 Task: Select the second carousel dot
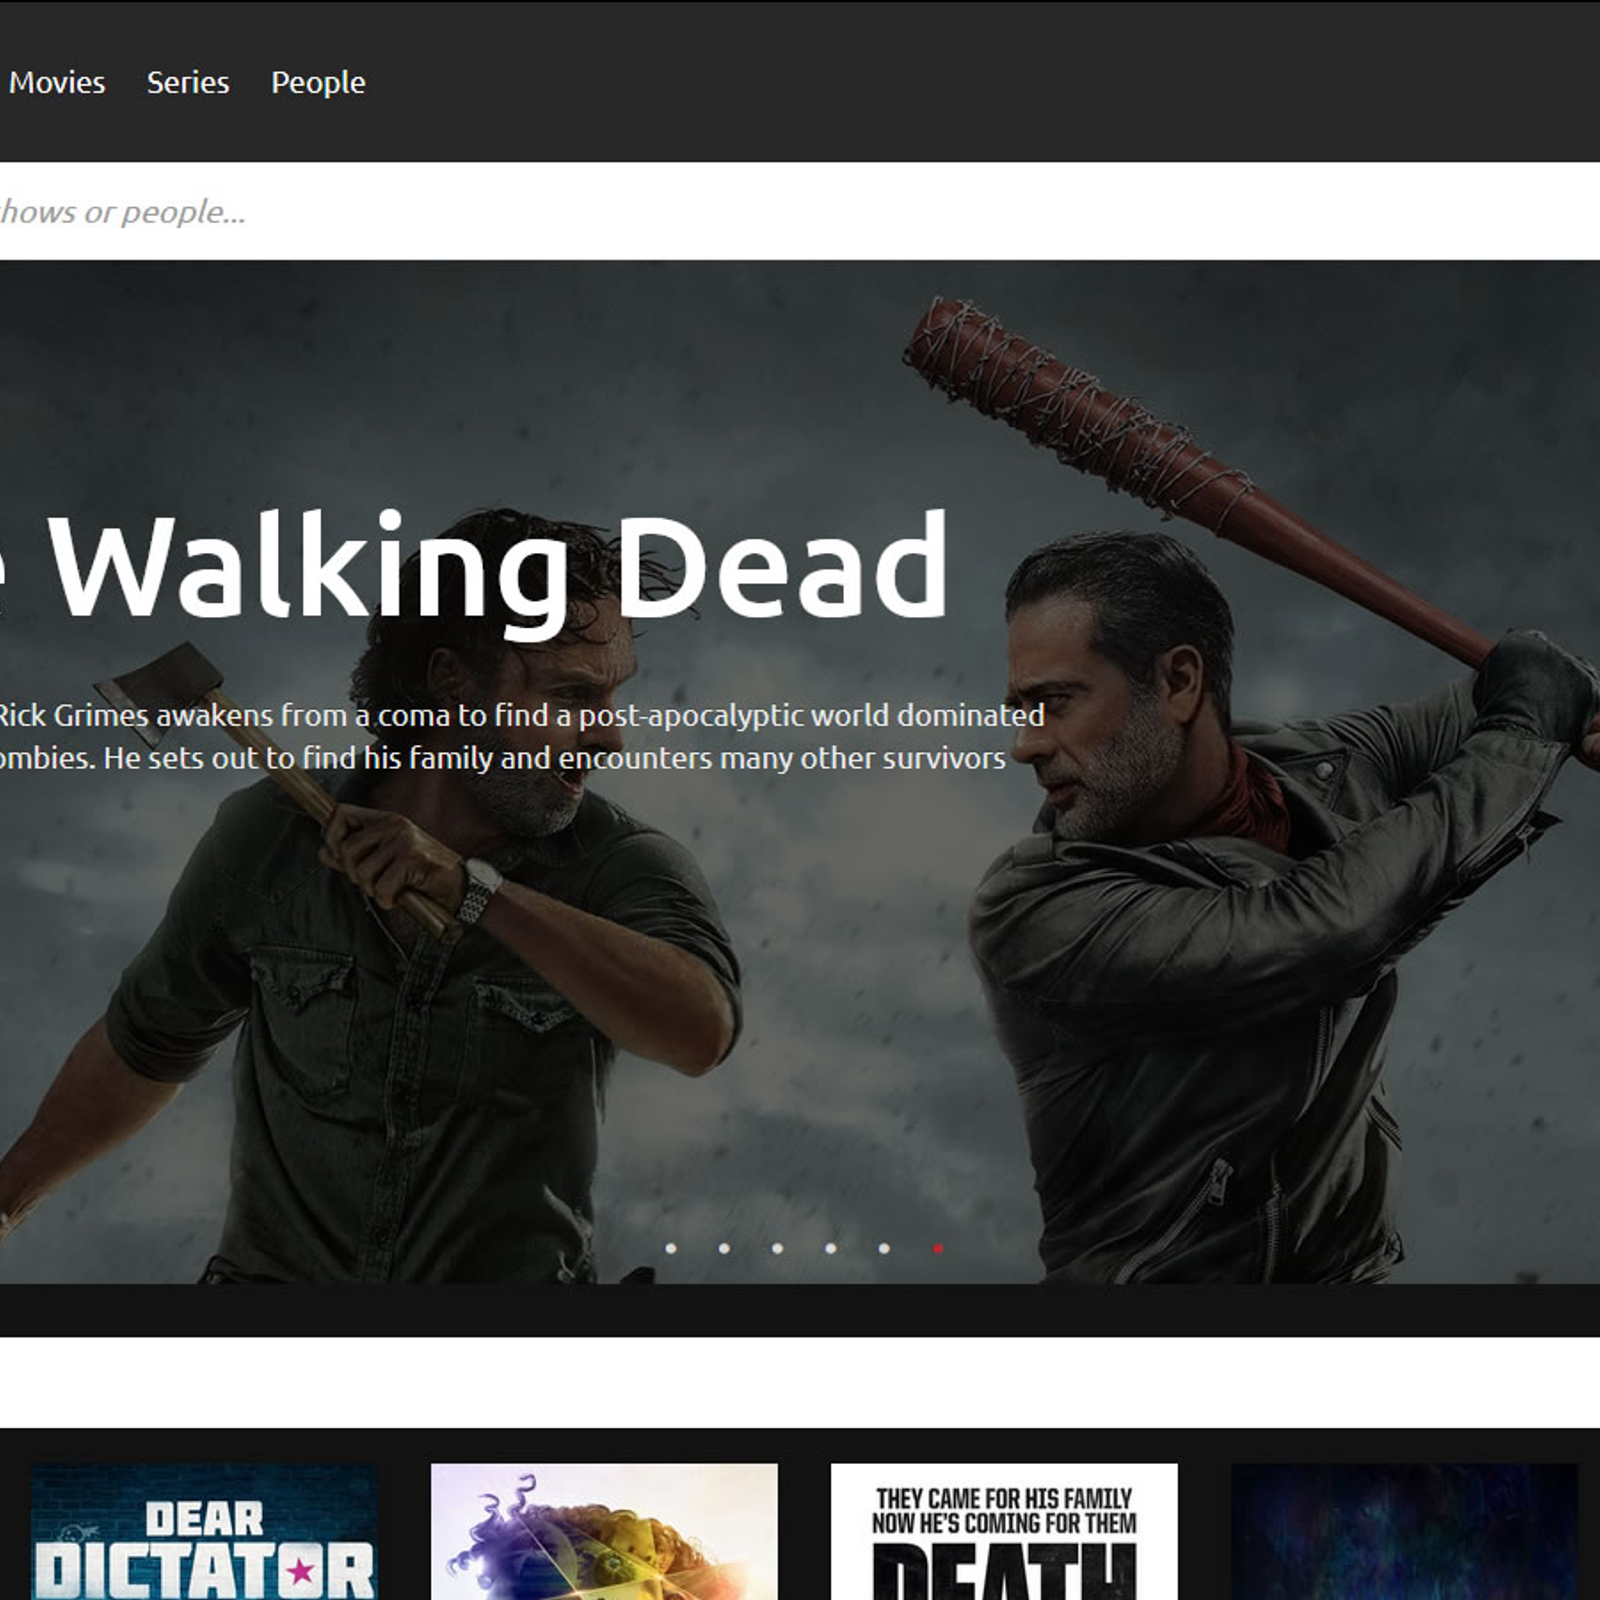click(x=724, y=1248)
